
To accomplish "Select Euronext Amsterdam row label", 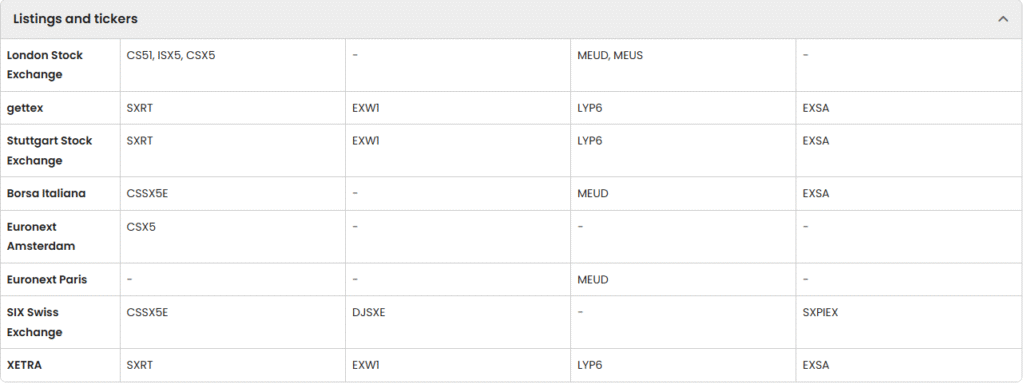I will 40,236.
